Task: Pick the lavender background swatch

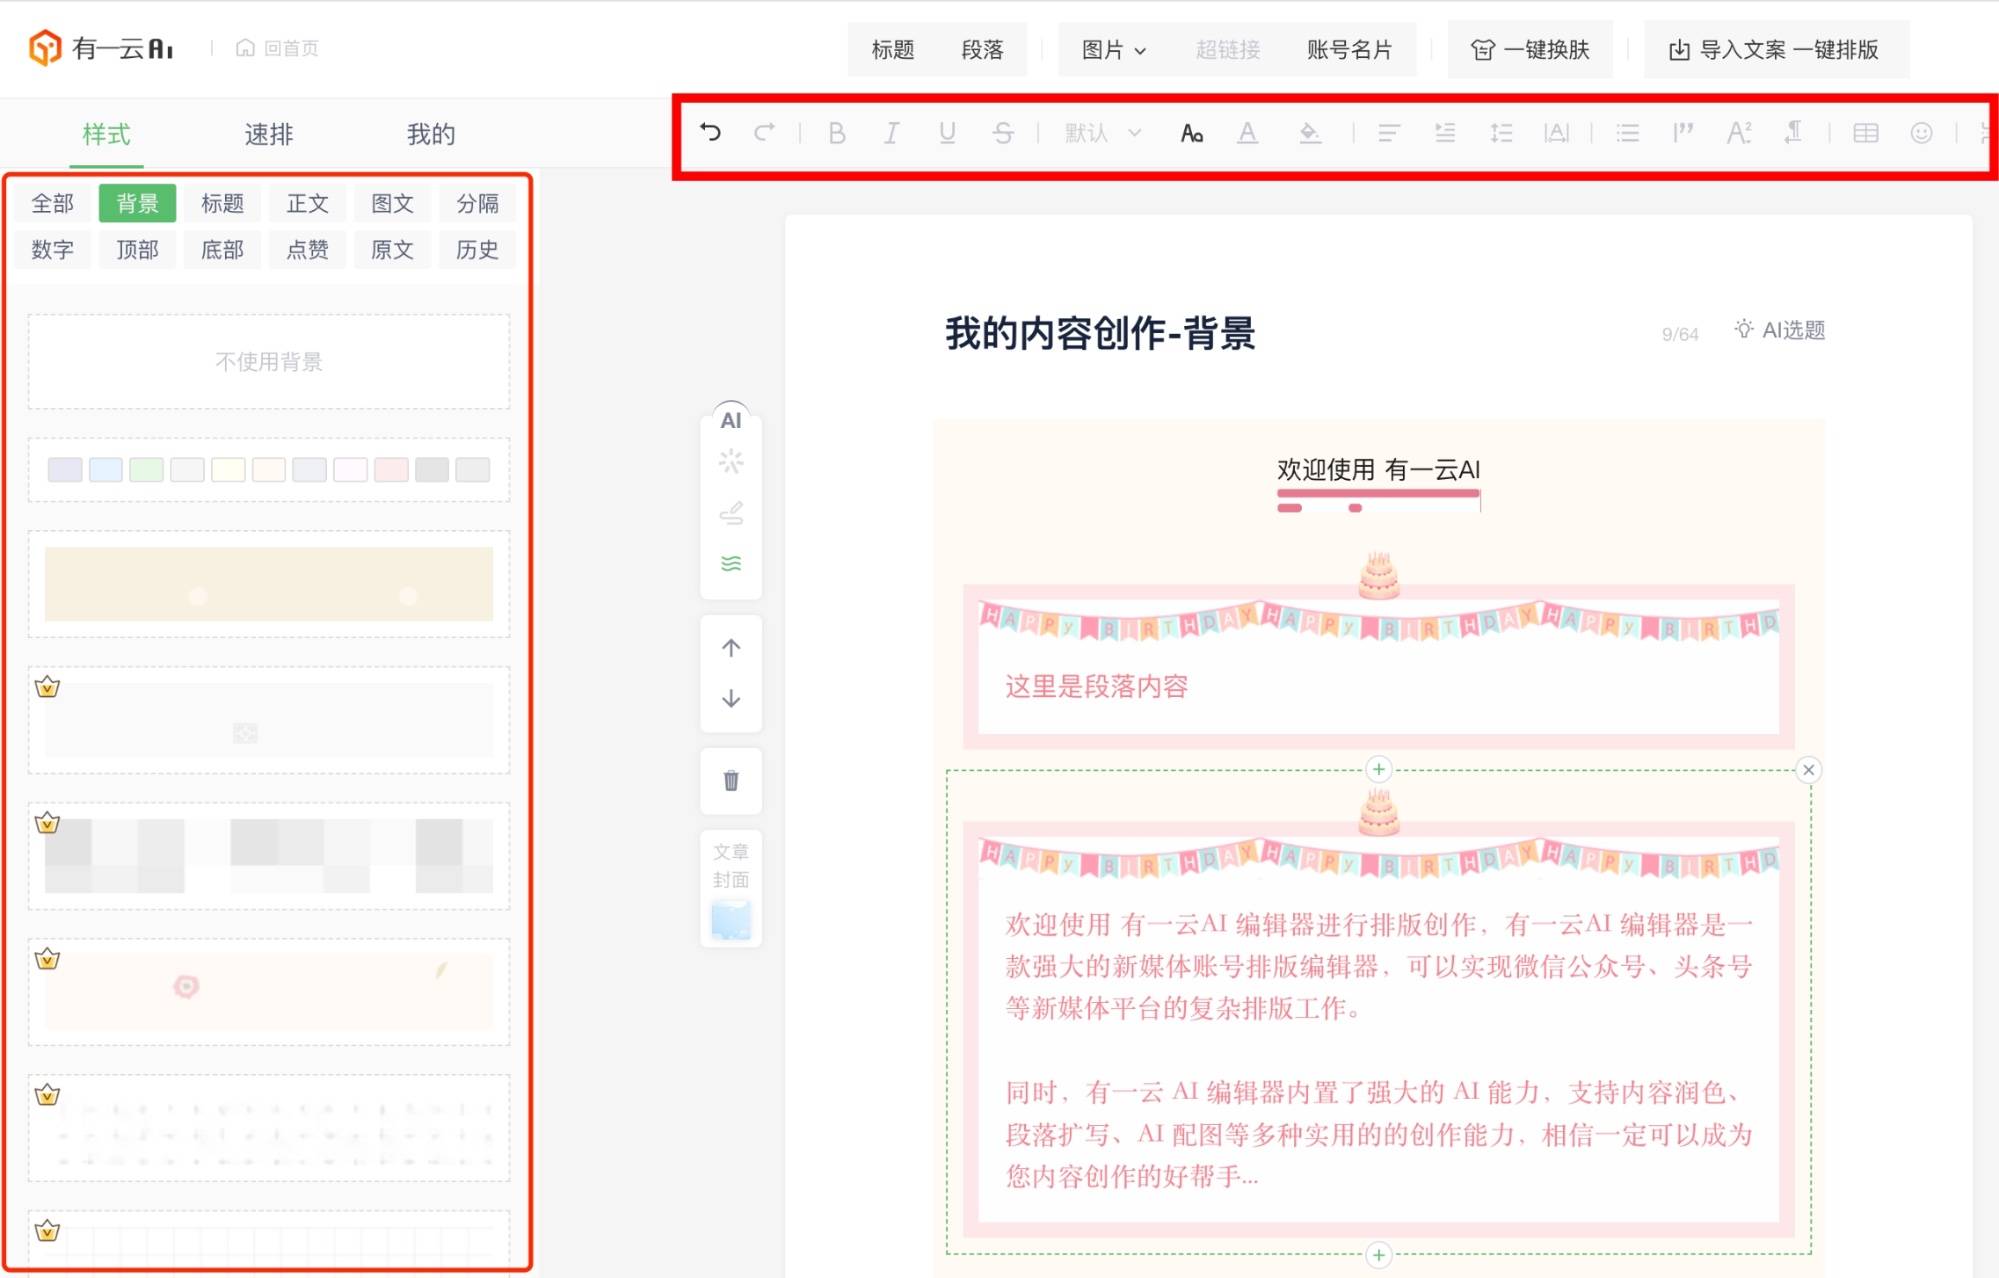Action: [x=65, y=469]
